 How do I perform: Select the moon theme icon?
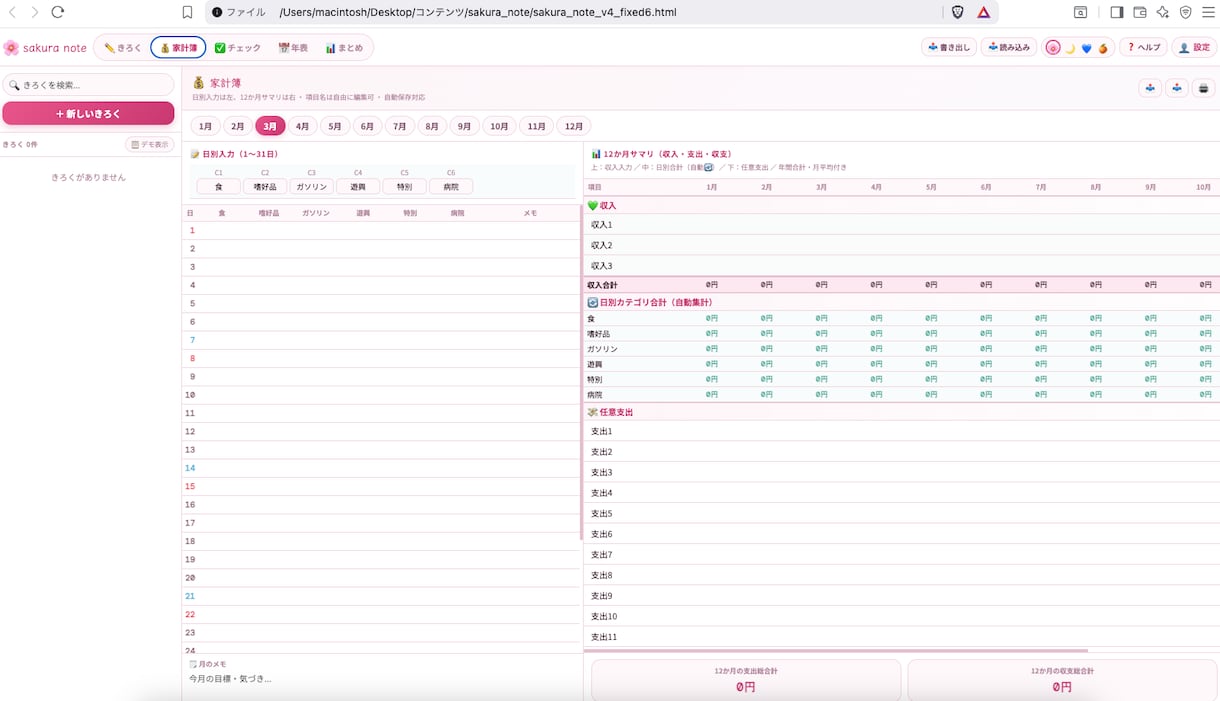tap(1069, 48)
